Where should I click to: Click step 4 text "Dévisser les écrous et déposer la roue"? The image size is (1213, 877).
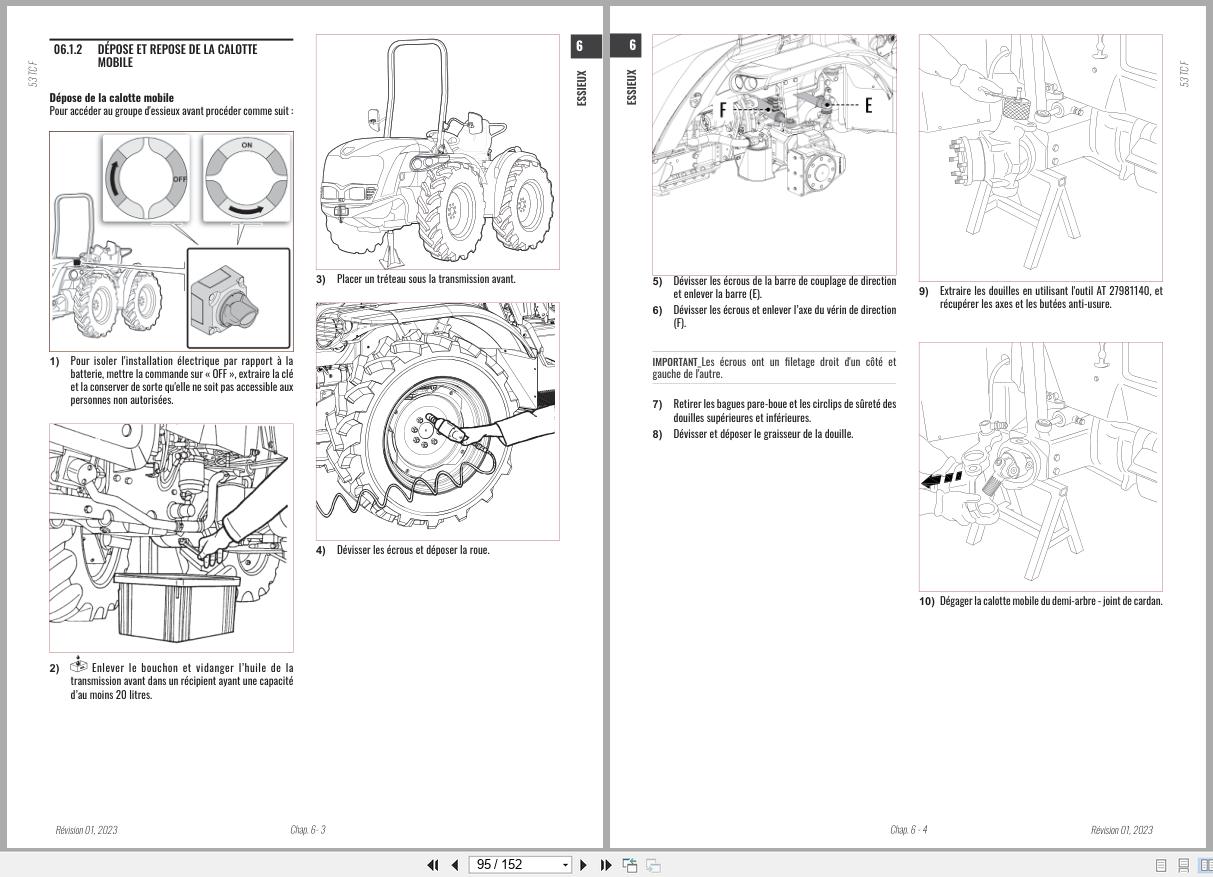(x=413, y=550)
